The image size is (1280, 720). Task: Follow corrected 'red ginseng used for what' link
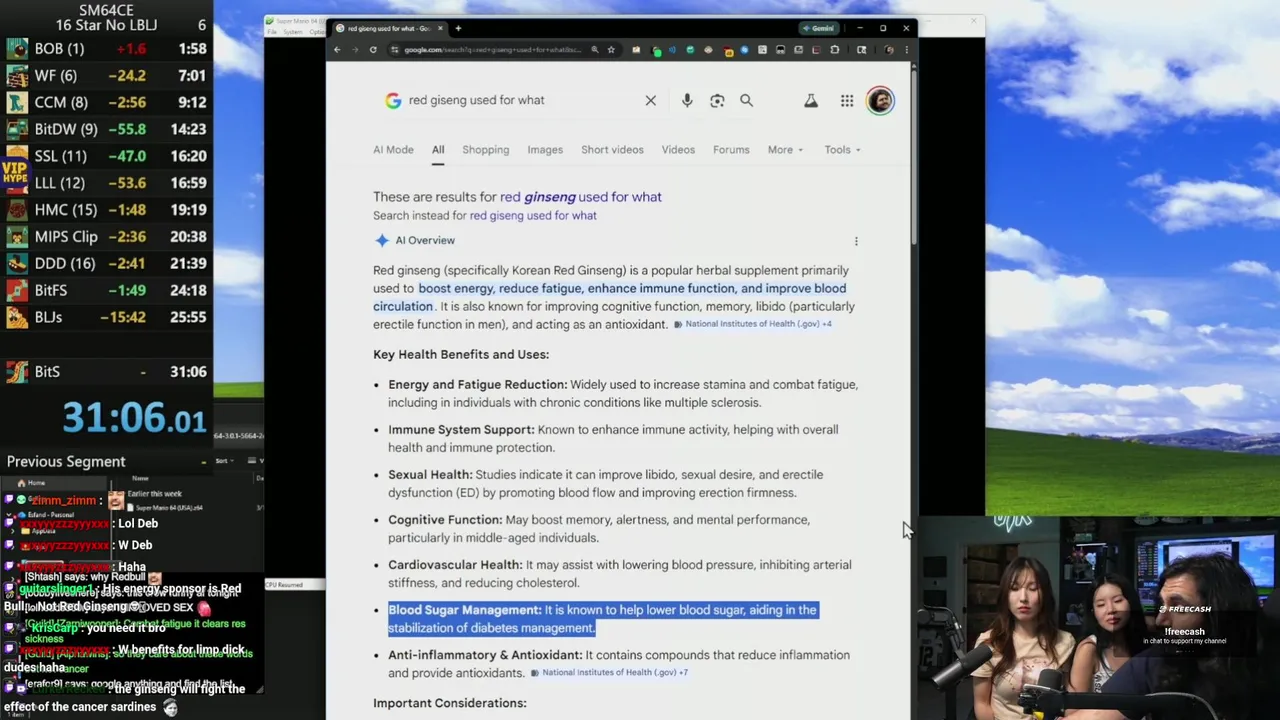click(581, 197)
